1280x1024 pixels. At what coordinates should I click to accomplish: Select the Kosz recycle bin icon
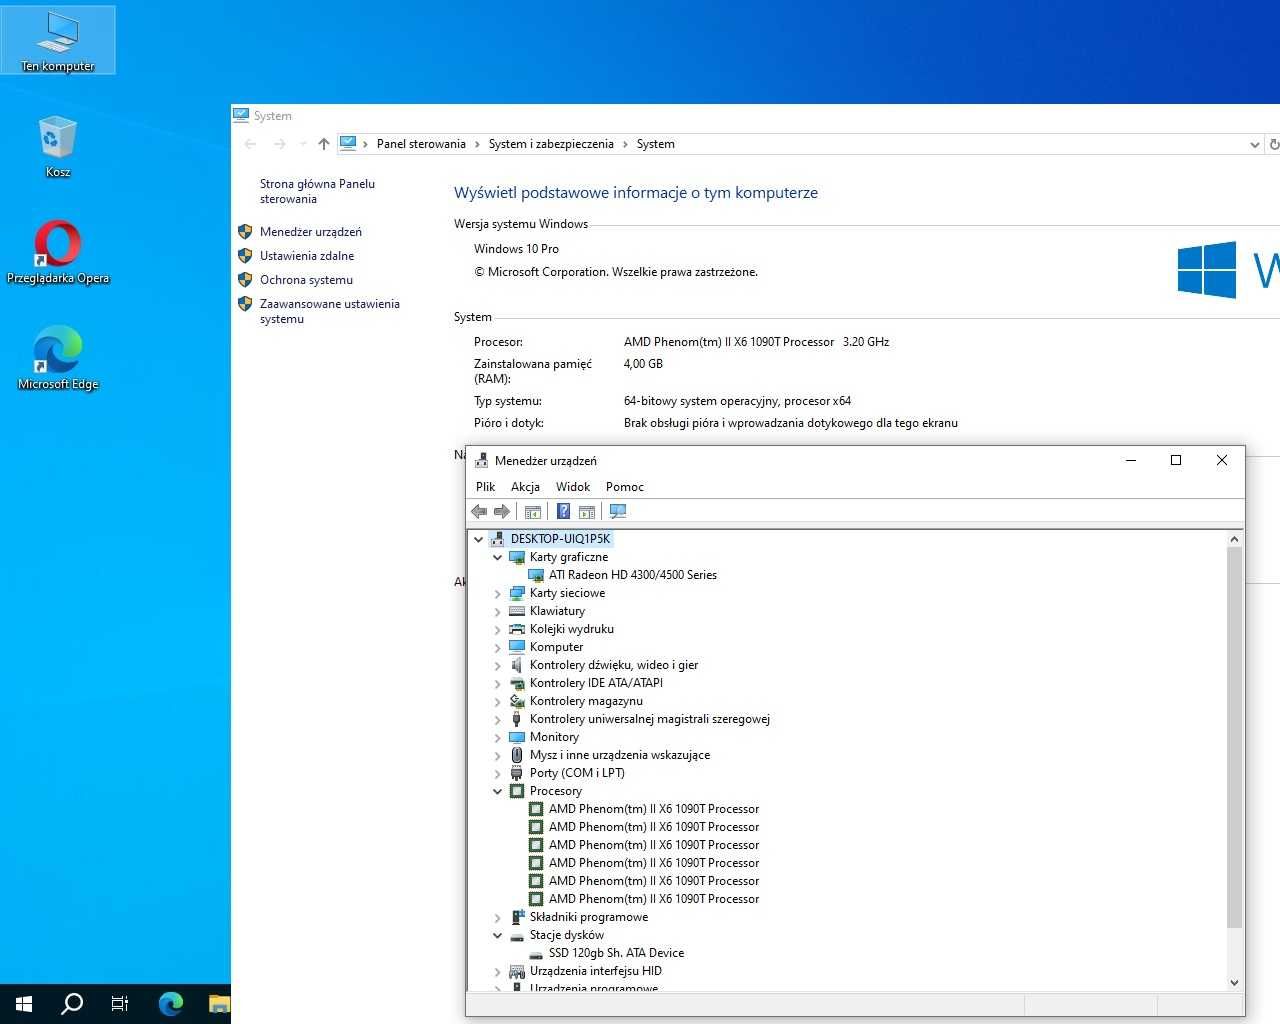tap(58, 147)
